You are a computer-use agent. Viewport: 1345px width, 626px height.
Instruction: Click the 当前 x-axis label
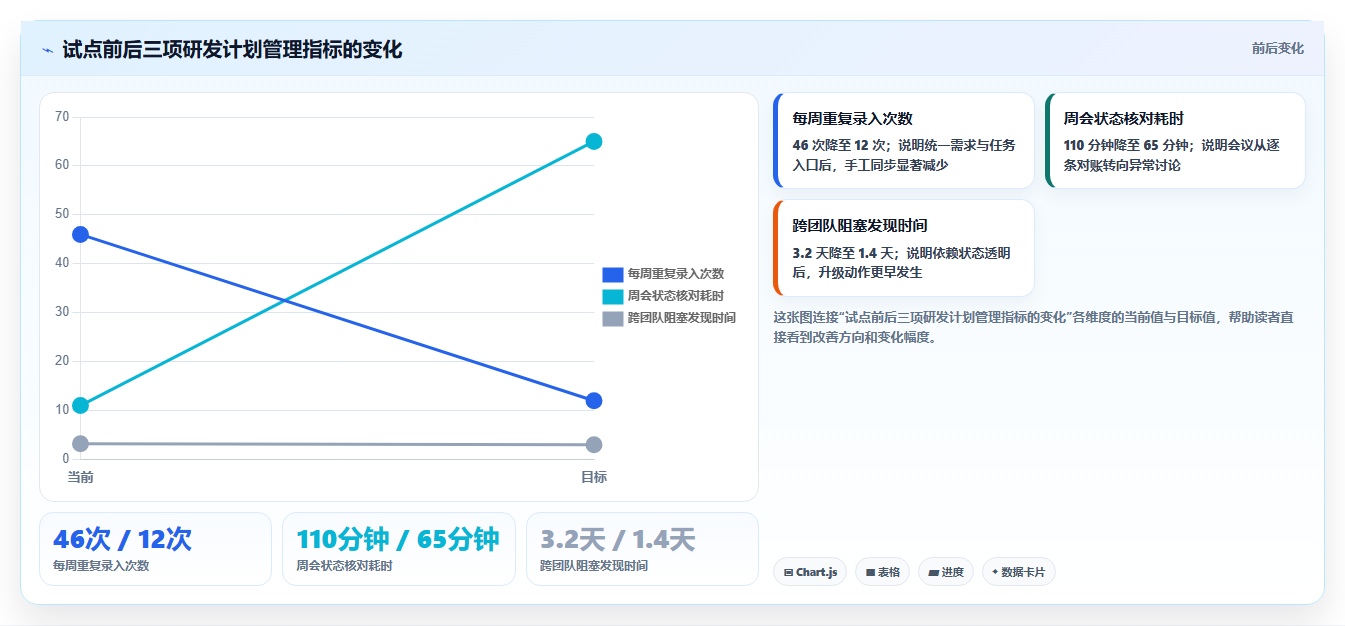[81, 477]
